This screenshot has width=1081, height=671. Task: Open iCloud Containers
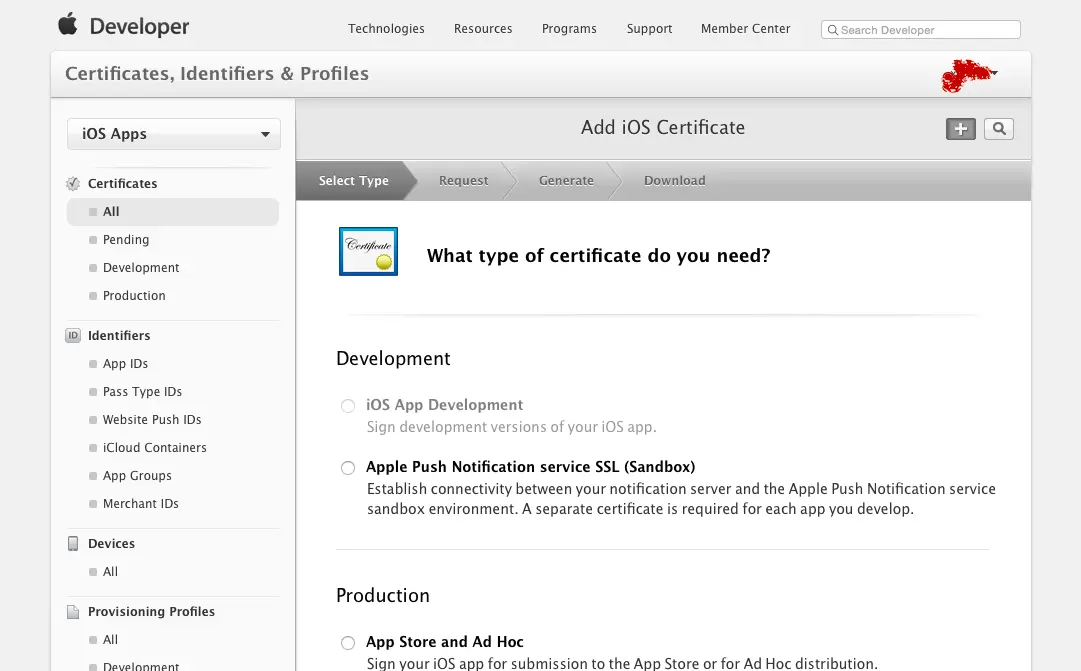pos(154,448)
